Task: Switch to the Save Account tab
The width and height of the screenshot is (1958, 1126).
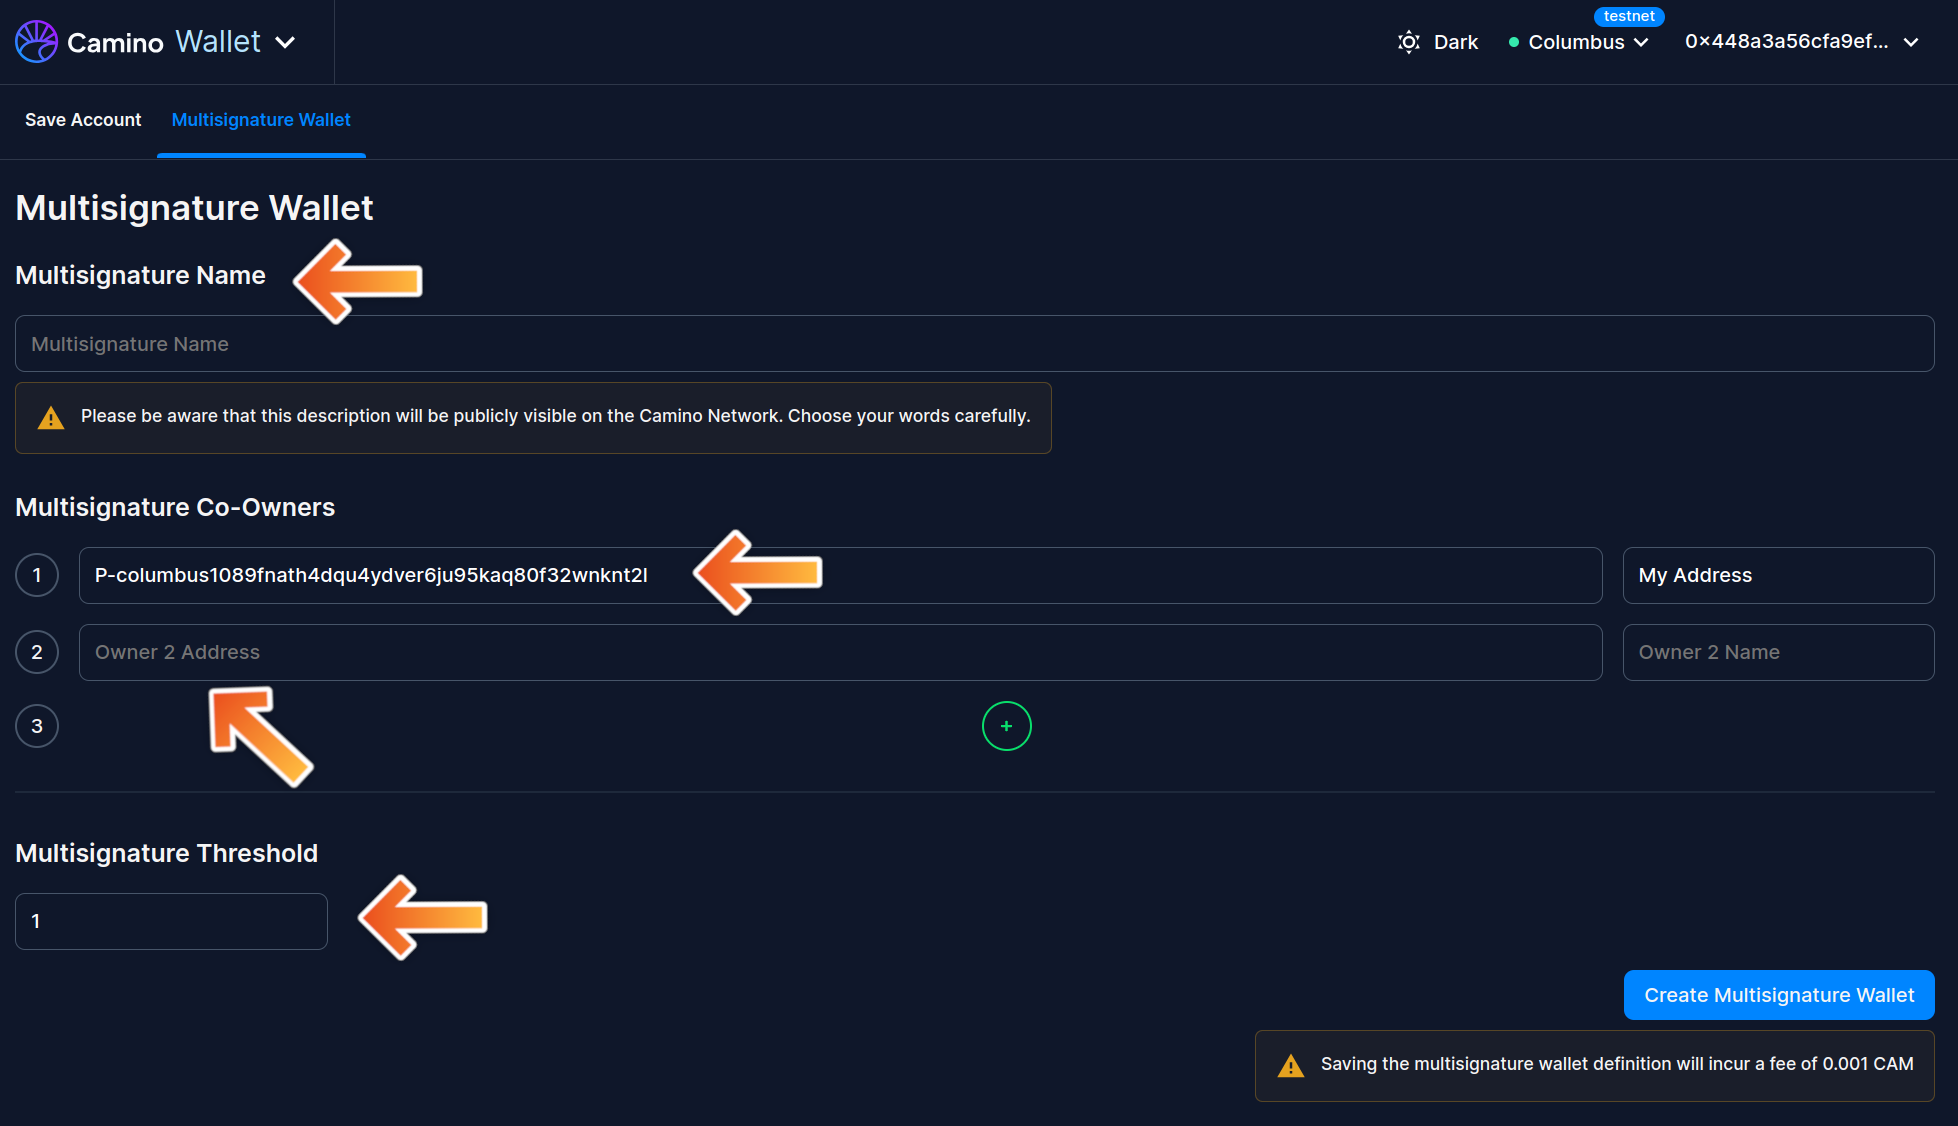Action: pos(83,120)
